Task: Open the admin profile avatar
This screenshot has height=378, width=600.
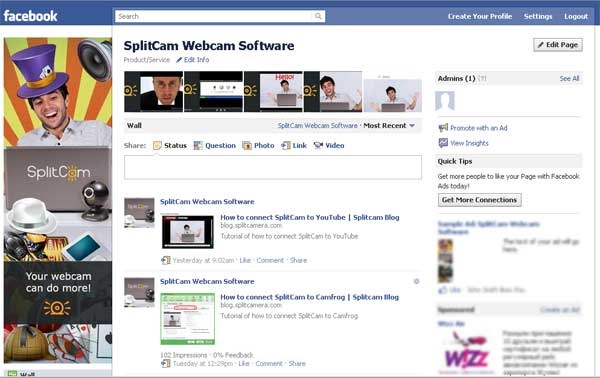Action: pyautogui.click(x=445, y=101)
